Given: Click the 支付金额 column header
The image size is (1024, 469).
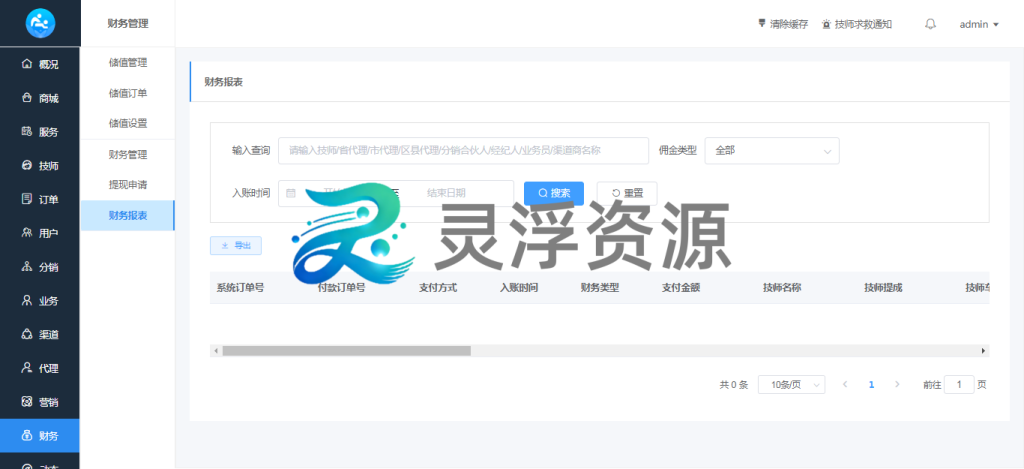Looking at the screenshot, I should click(x=681, y=287).
